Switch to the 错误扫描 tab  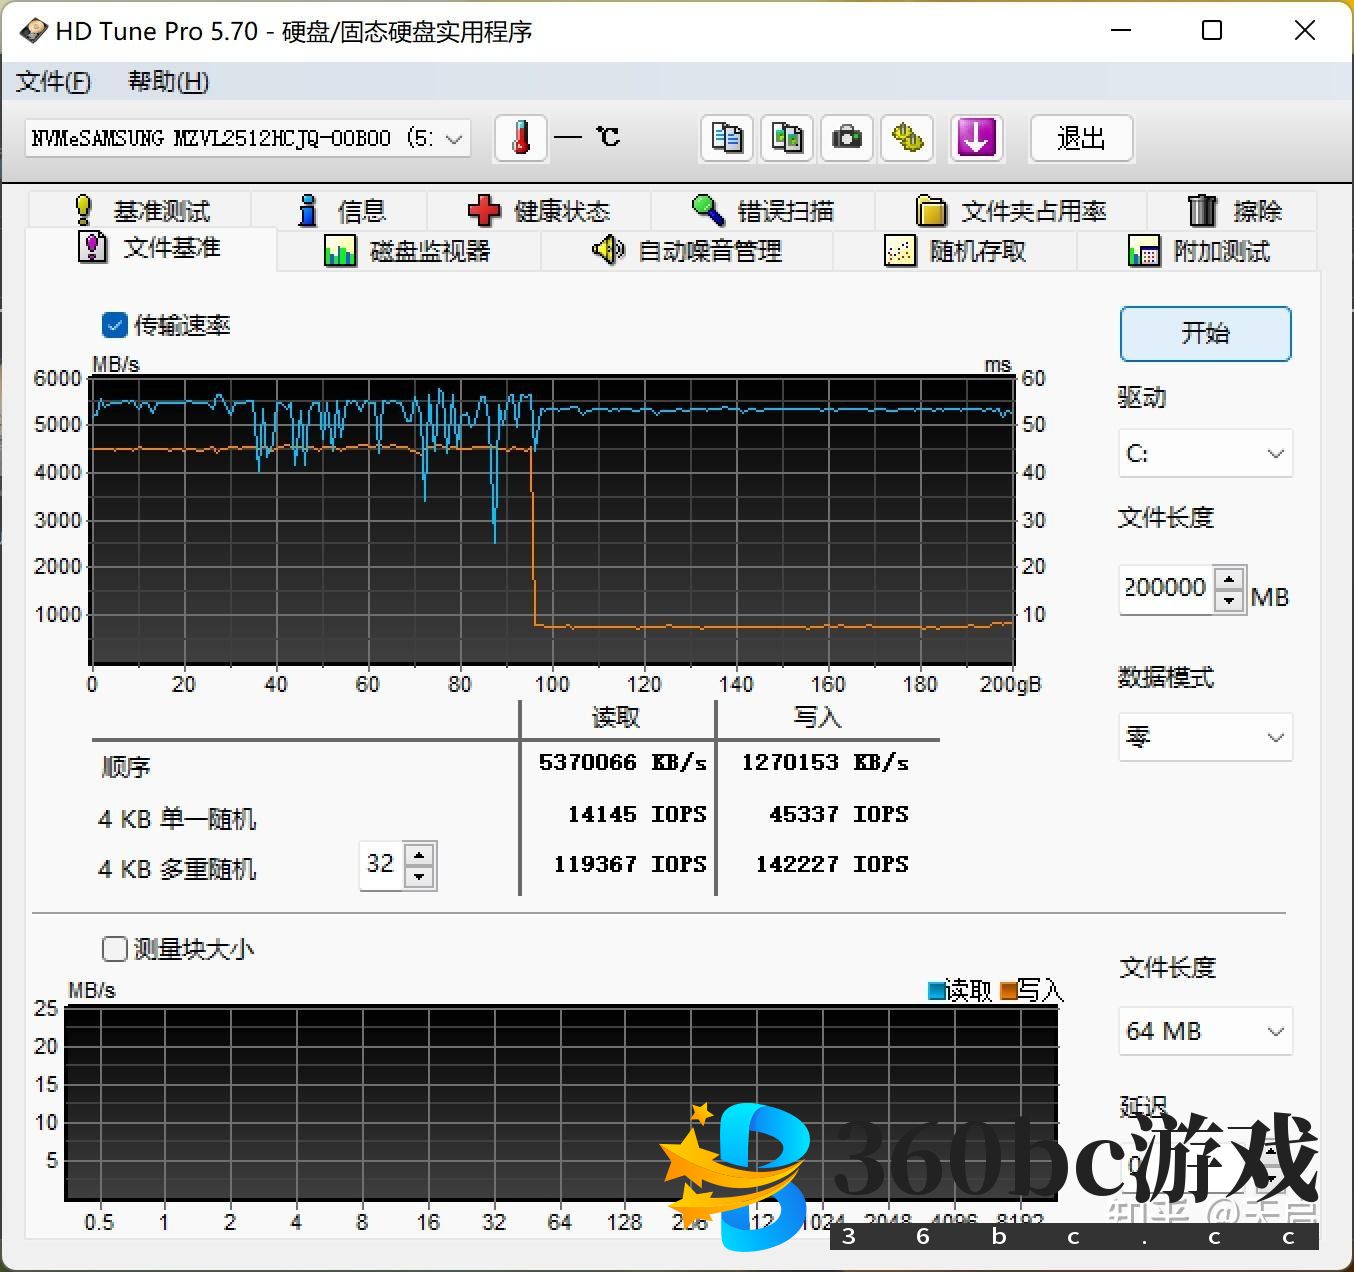click(x=763, y=211)
